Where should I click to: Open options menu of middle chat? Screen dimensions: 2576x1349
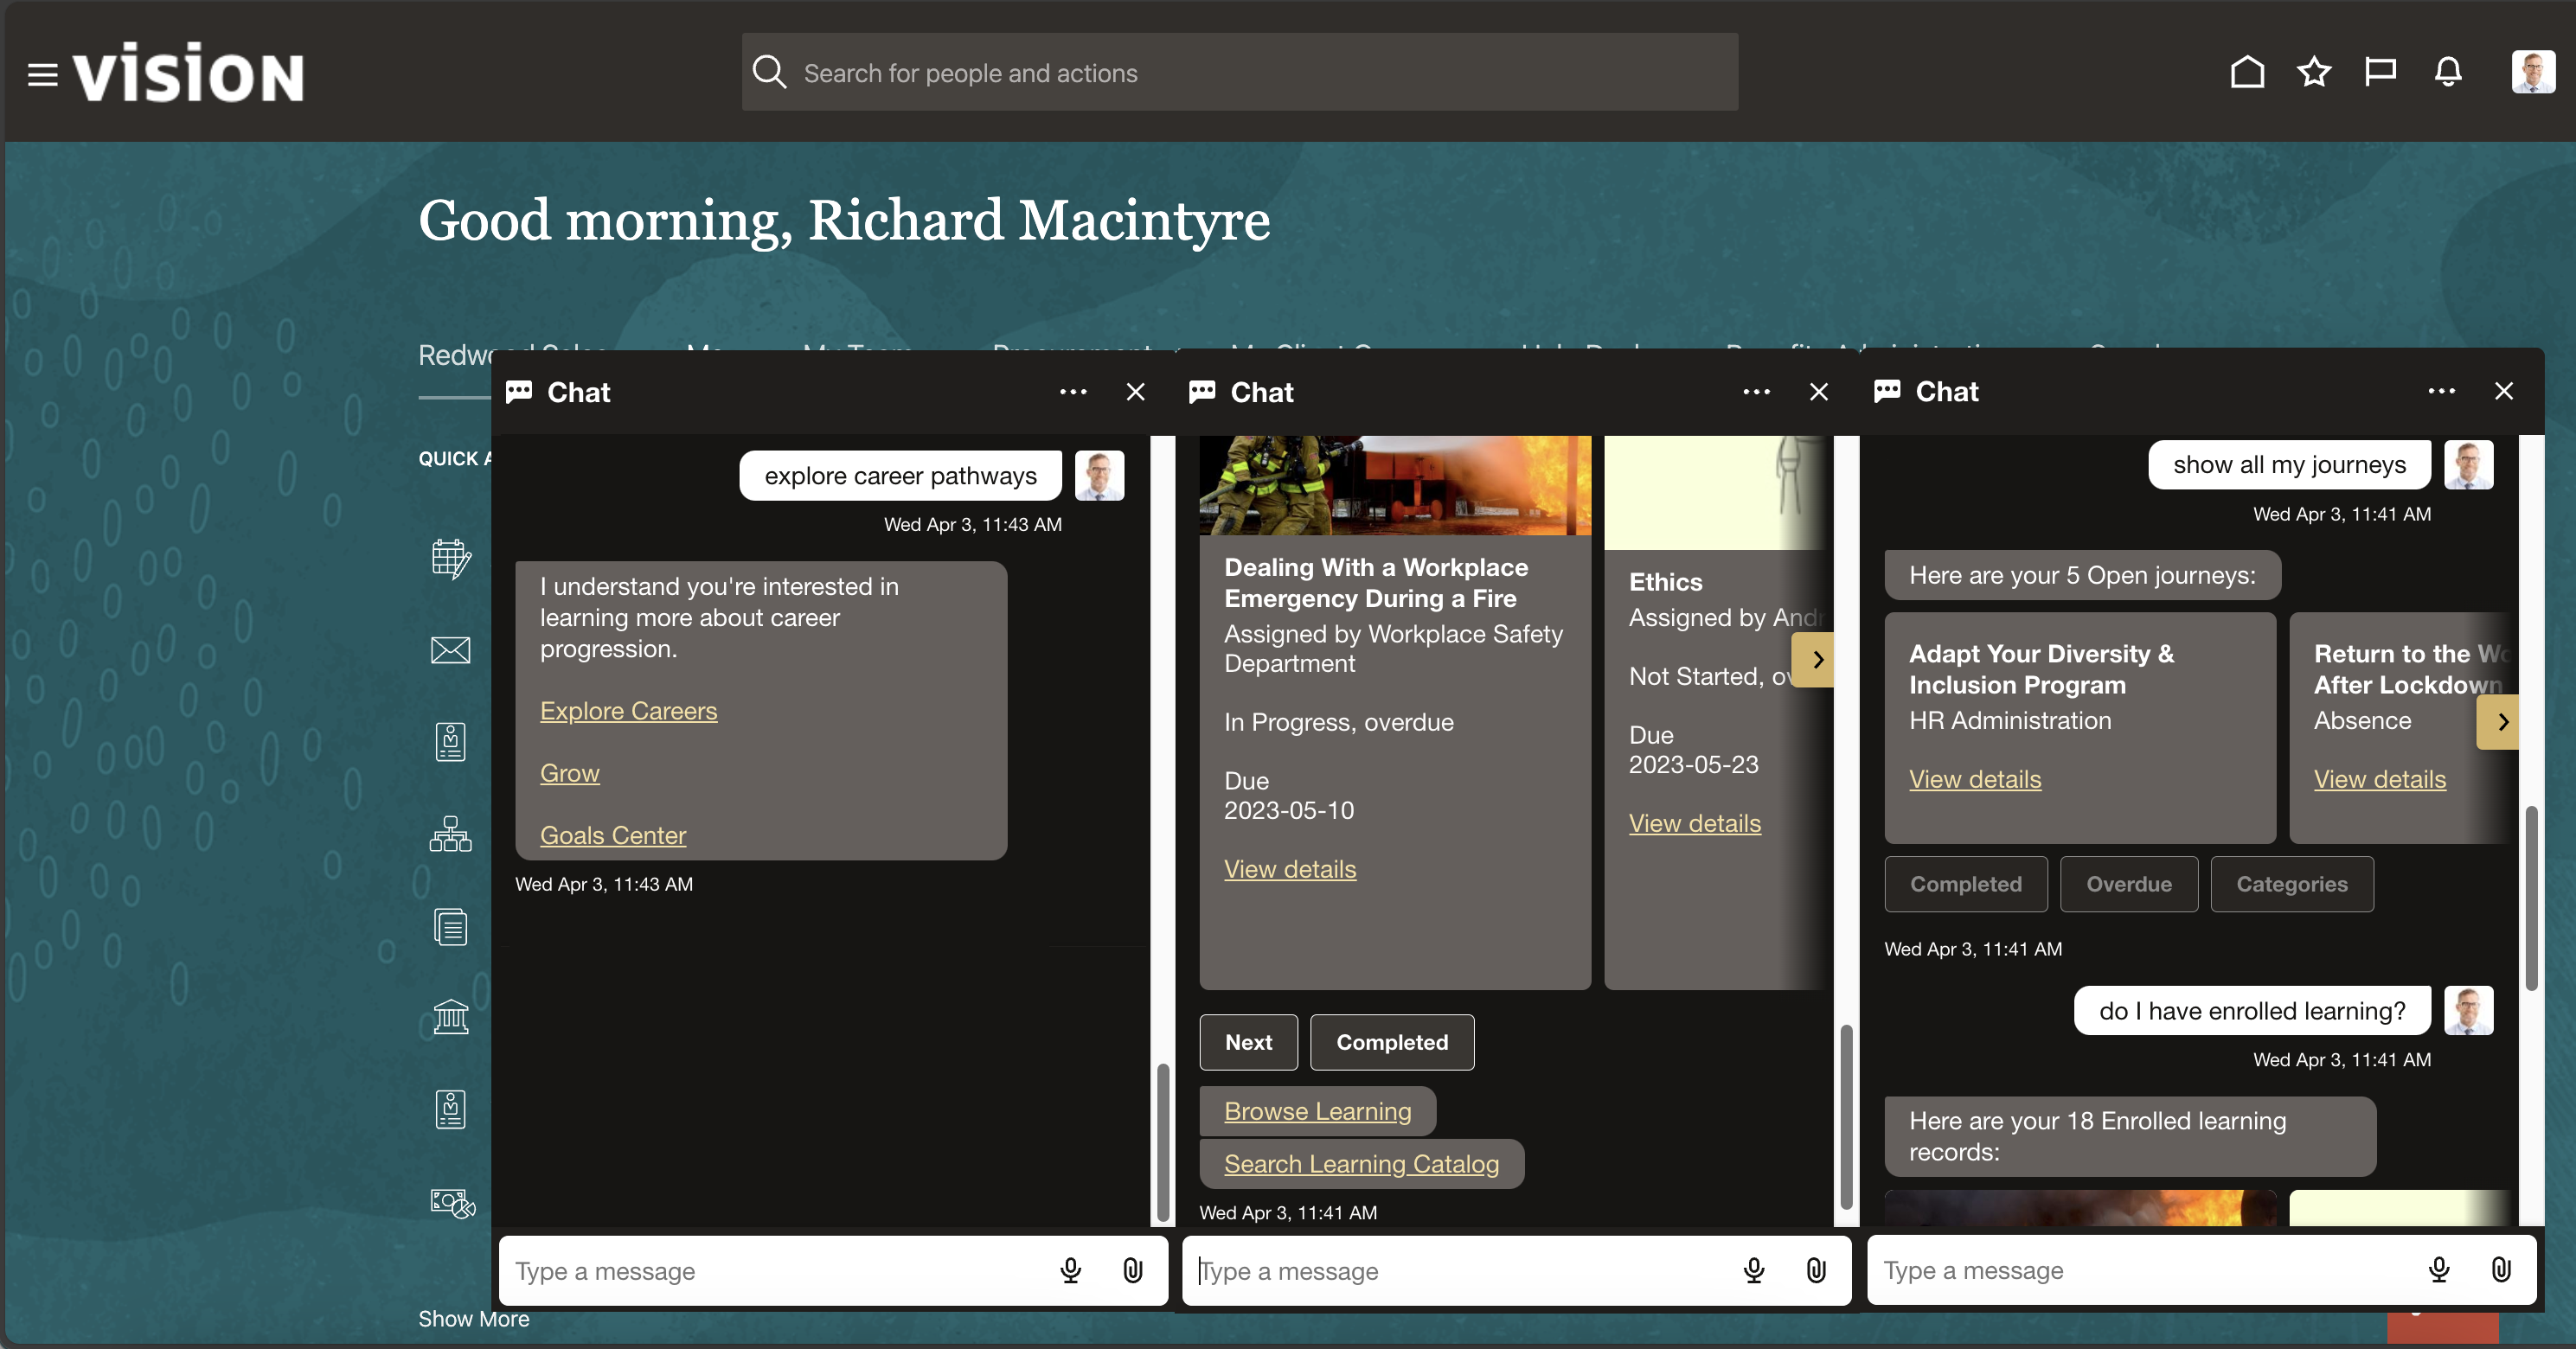click(1756, 392)
